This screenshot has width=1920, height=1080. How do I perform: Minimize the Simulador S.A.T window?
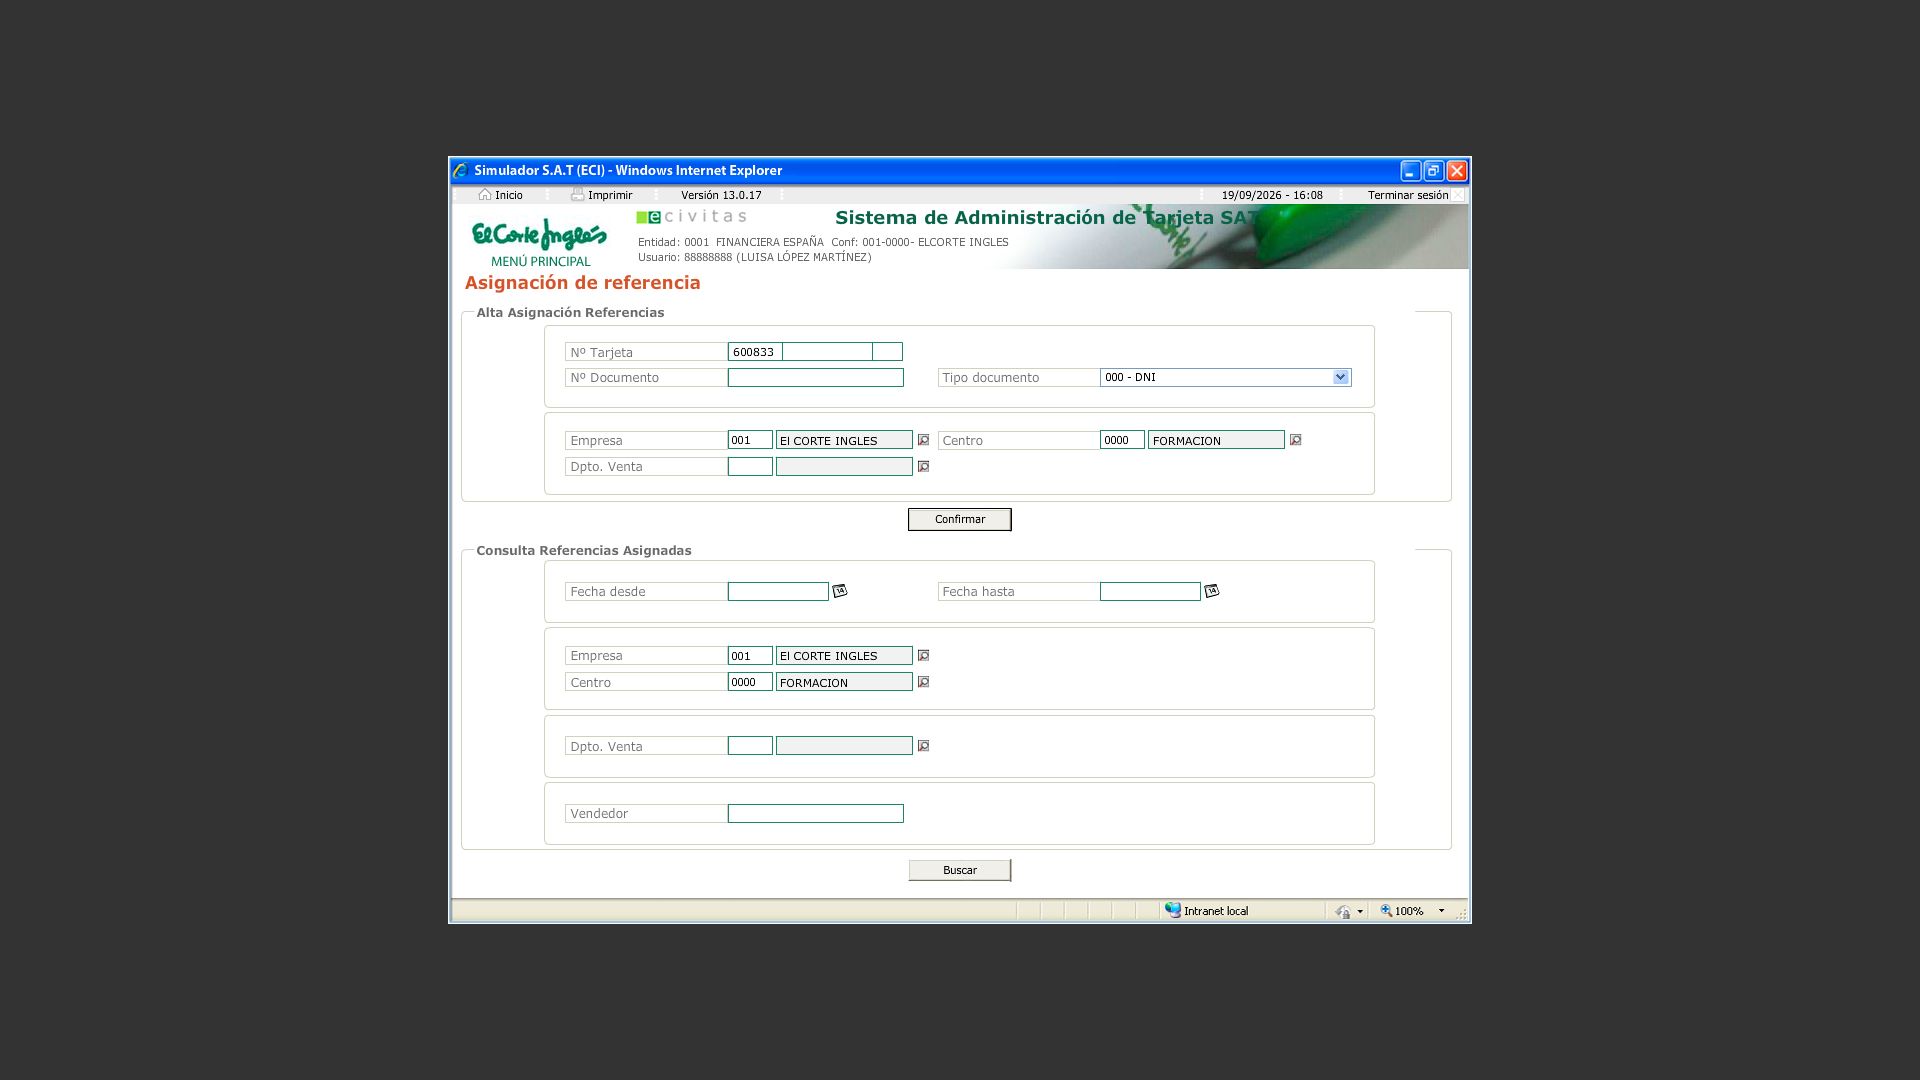1410,171
